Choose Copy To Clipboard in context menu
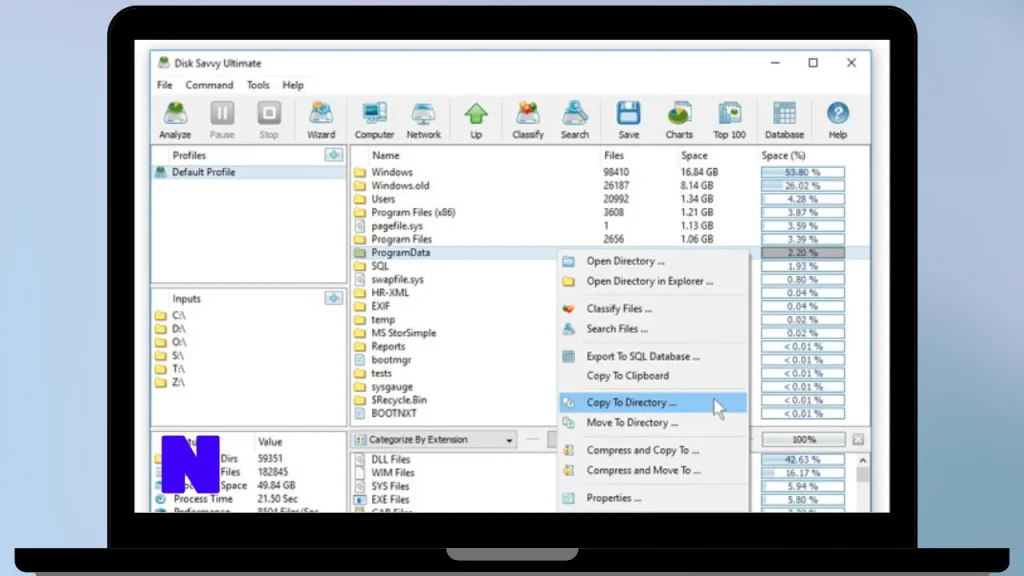1024x576 pixels. [x=652, y=376]
